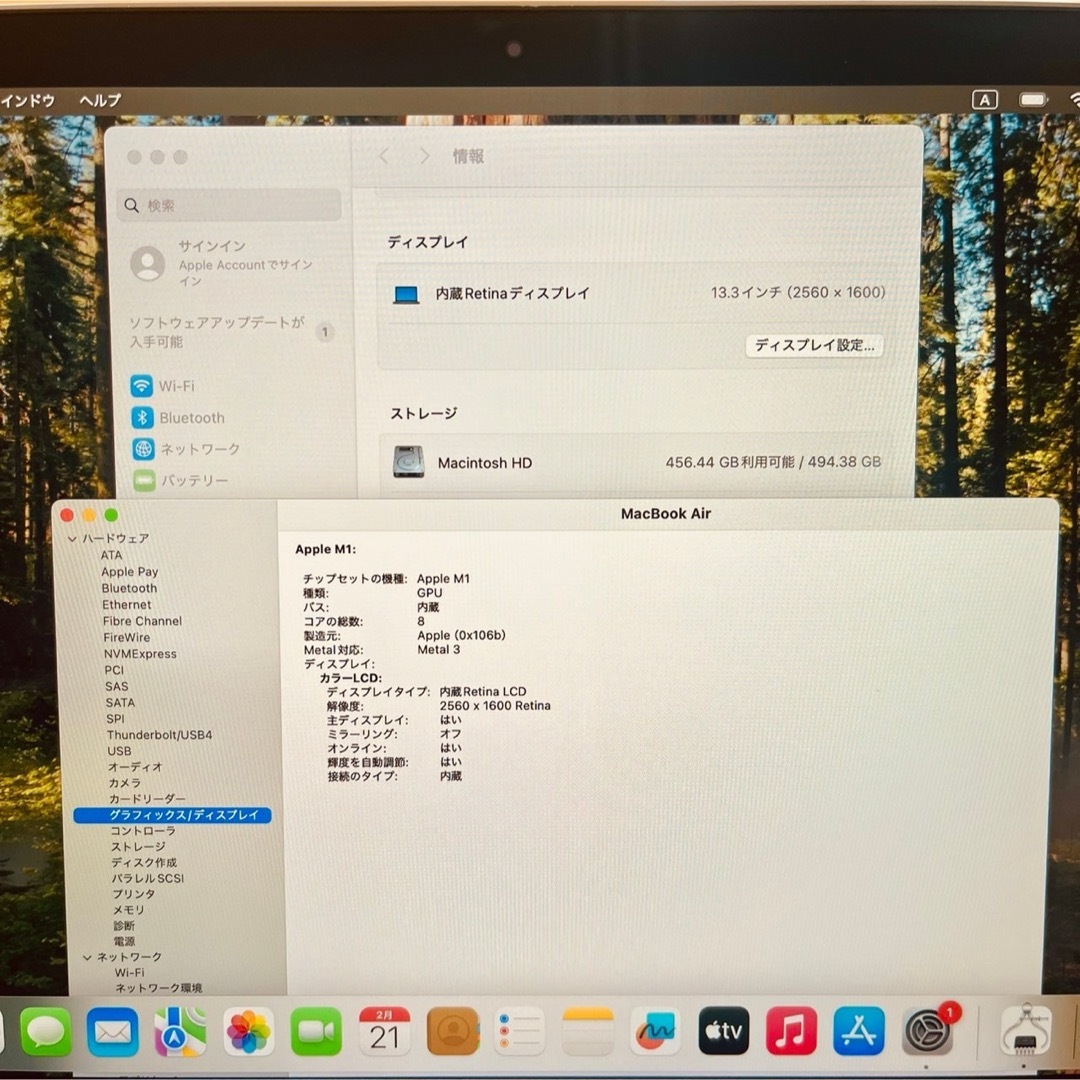Screen dimensions: 1080x1080
Task: Click the バッテリー icon in Settings sidebar
Action: [144, 480]
